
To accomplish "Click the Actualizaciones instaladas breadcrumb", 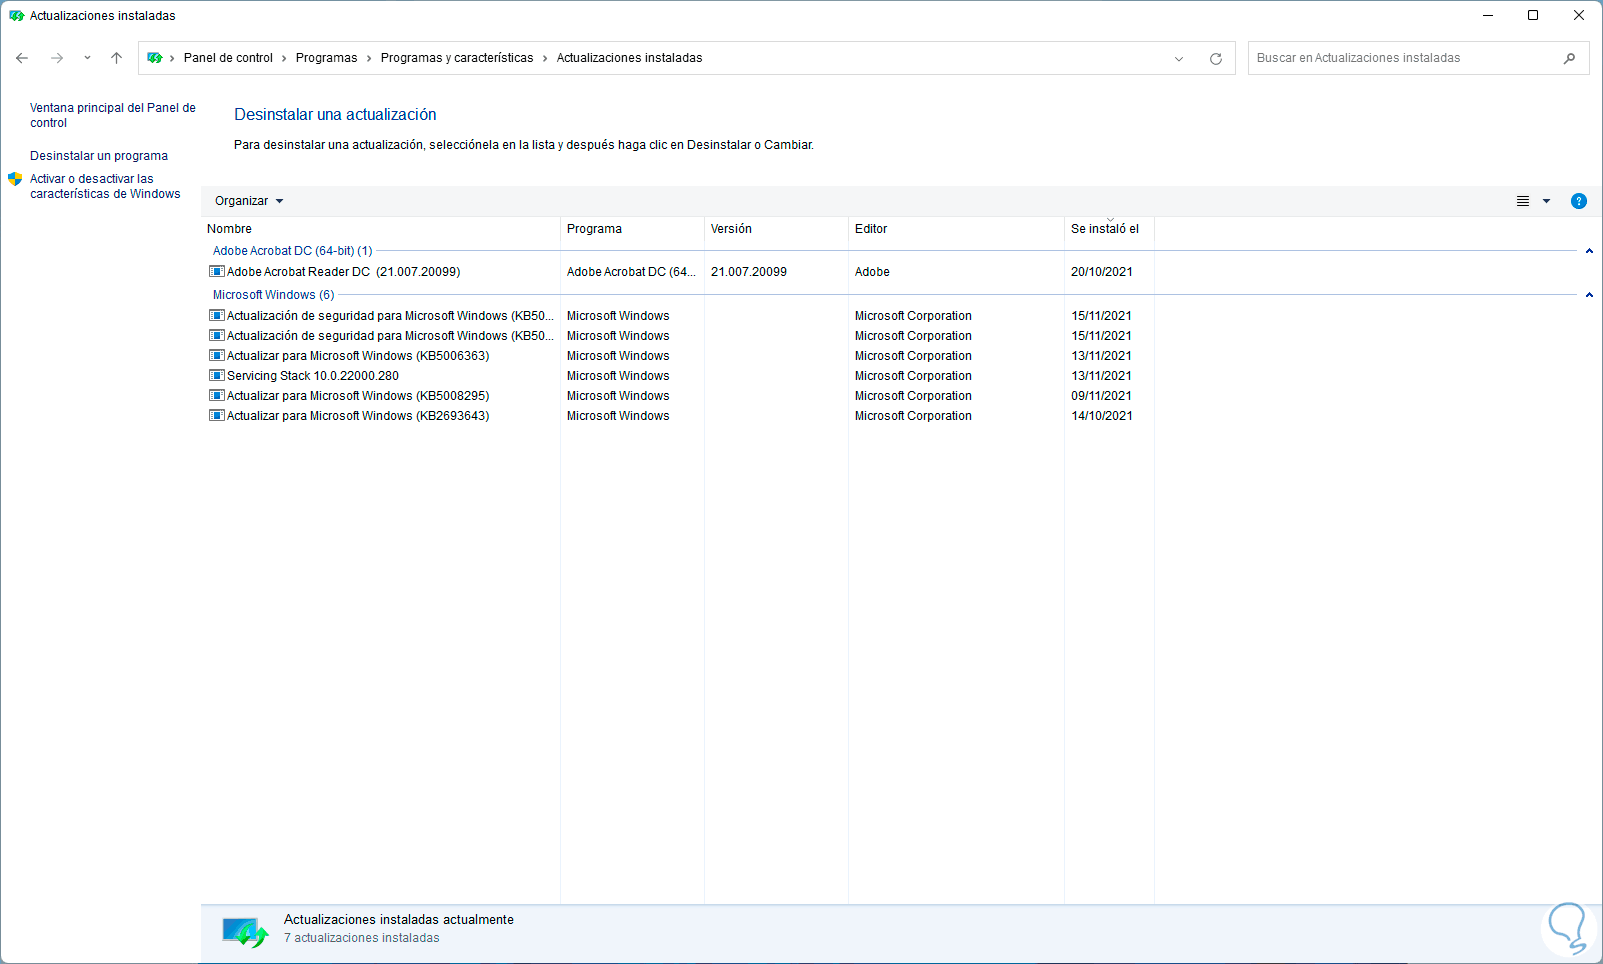I will tap(629, 58).
